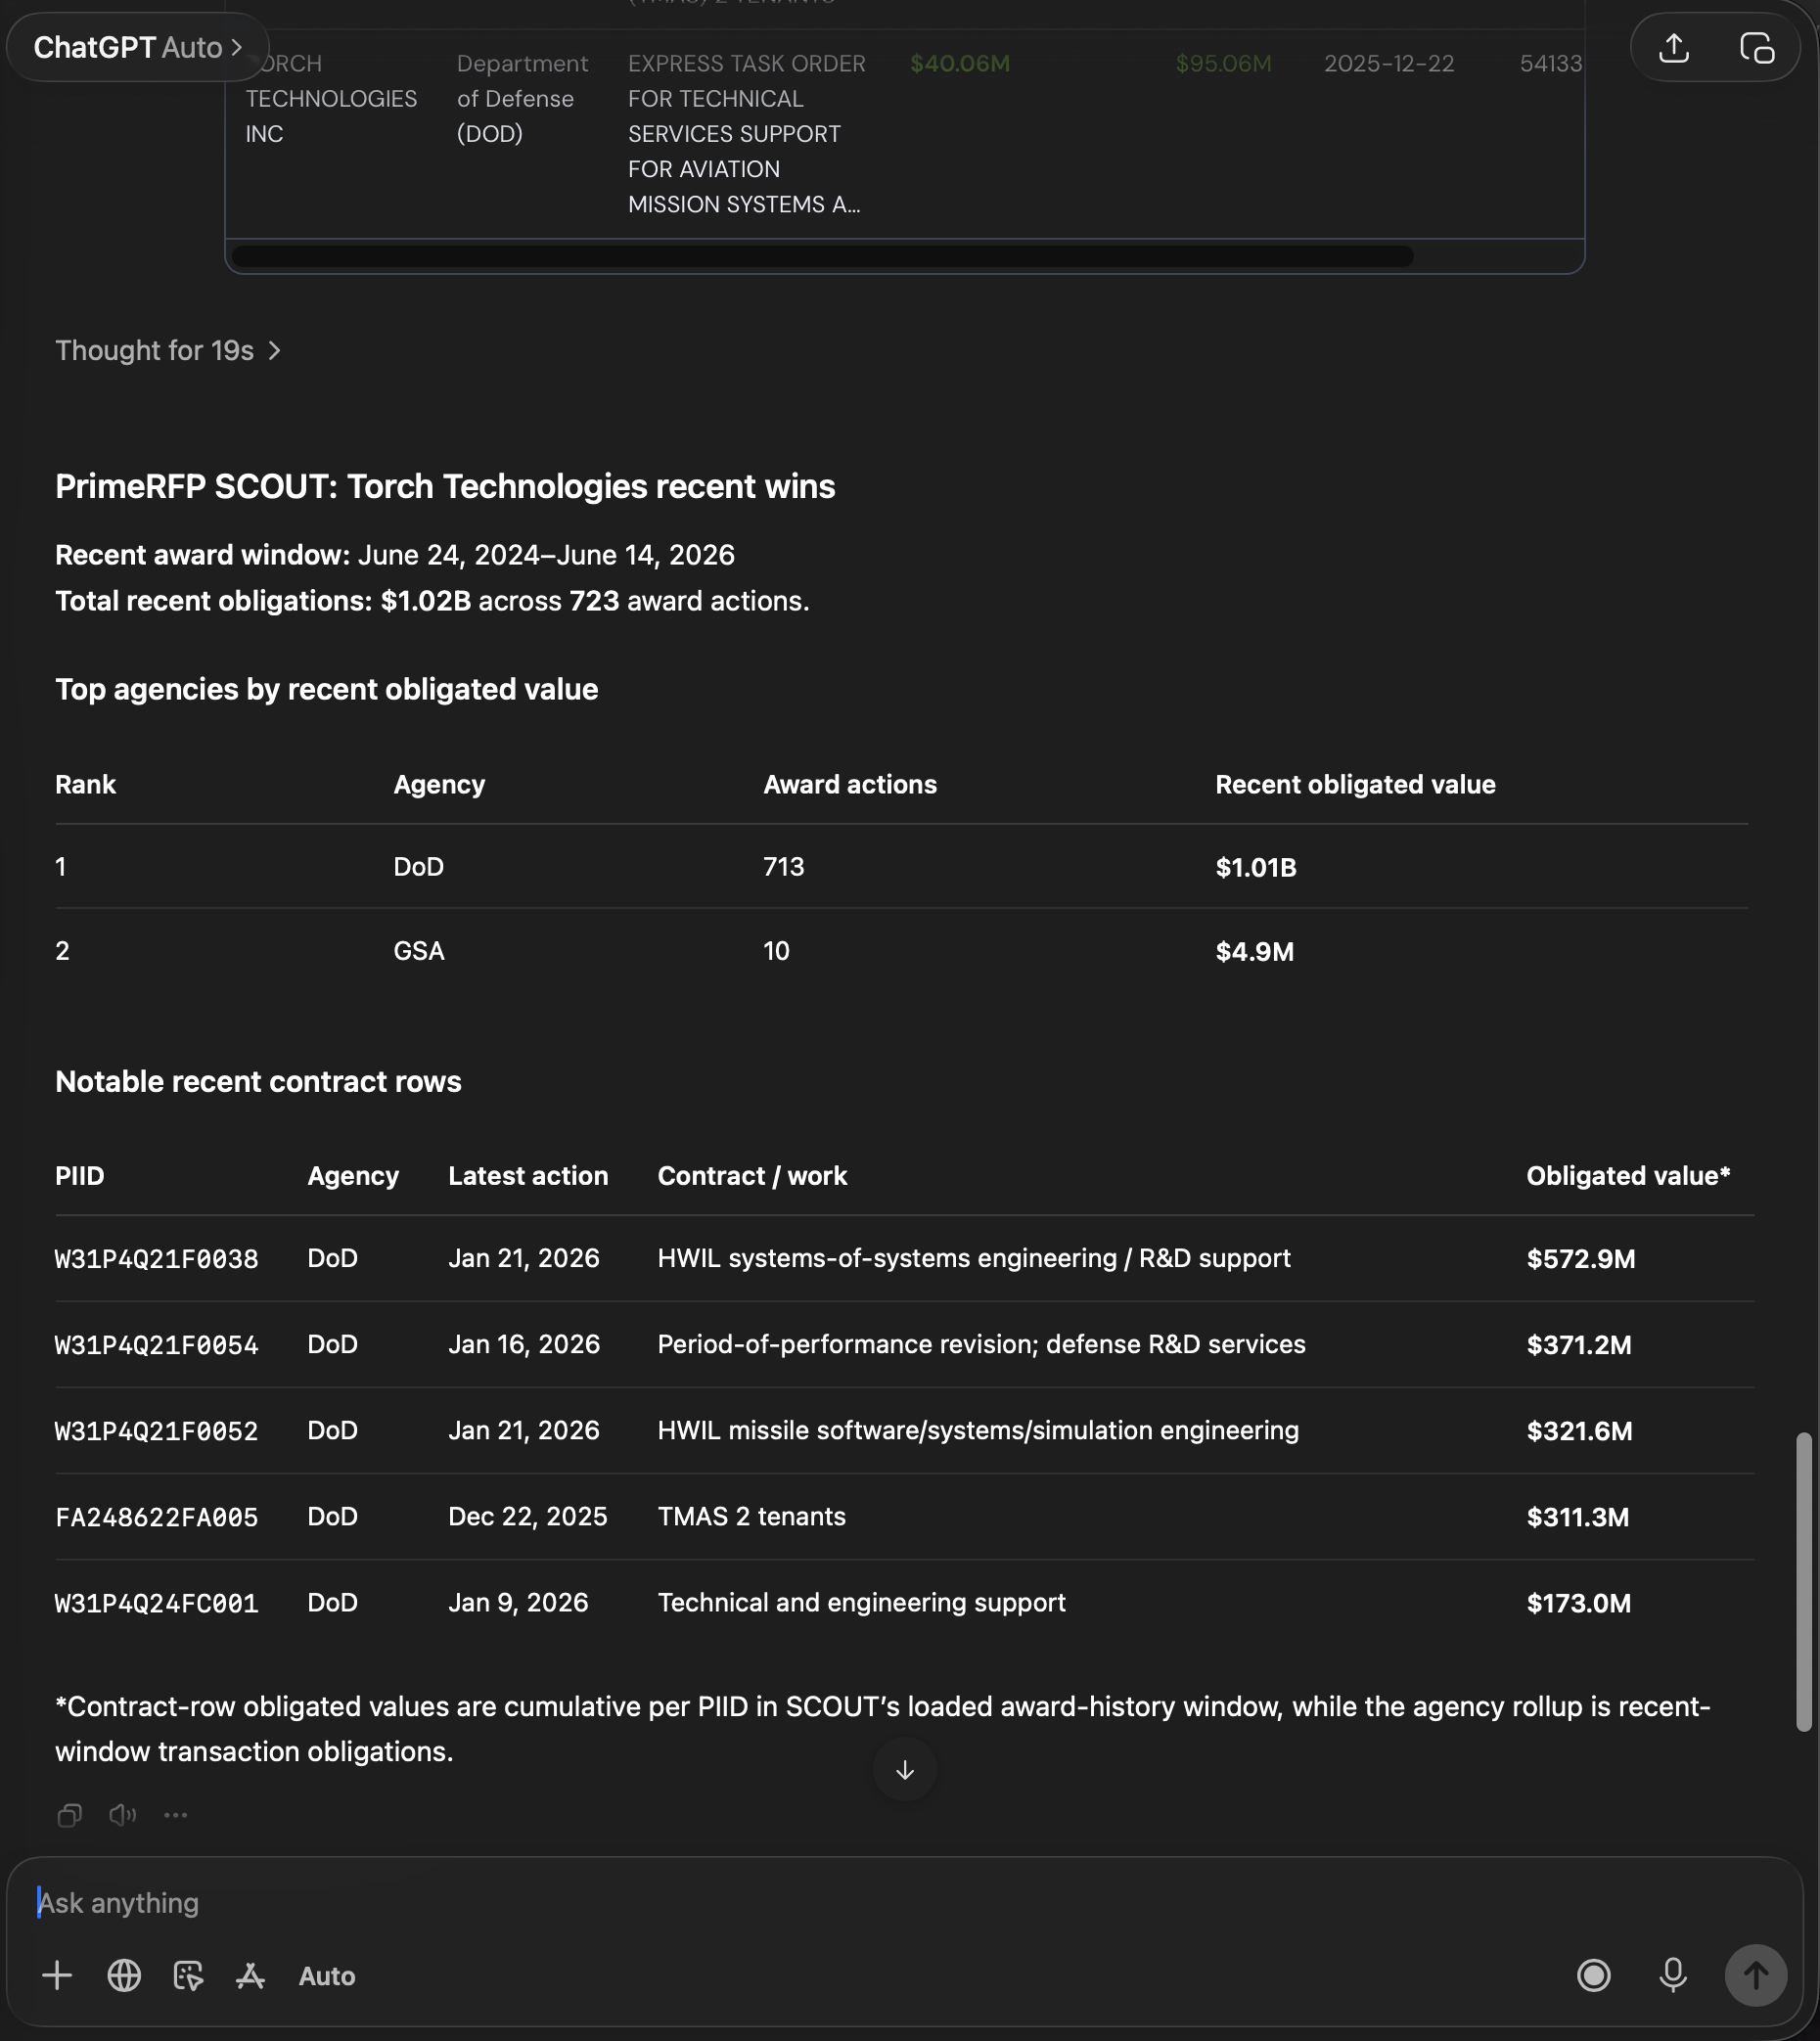Click the record circle icon

[x=1594, y=1975]
